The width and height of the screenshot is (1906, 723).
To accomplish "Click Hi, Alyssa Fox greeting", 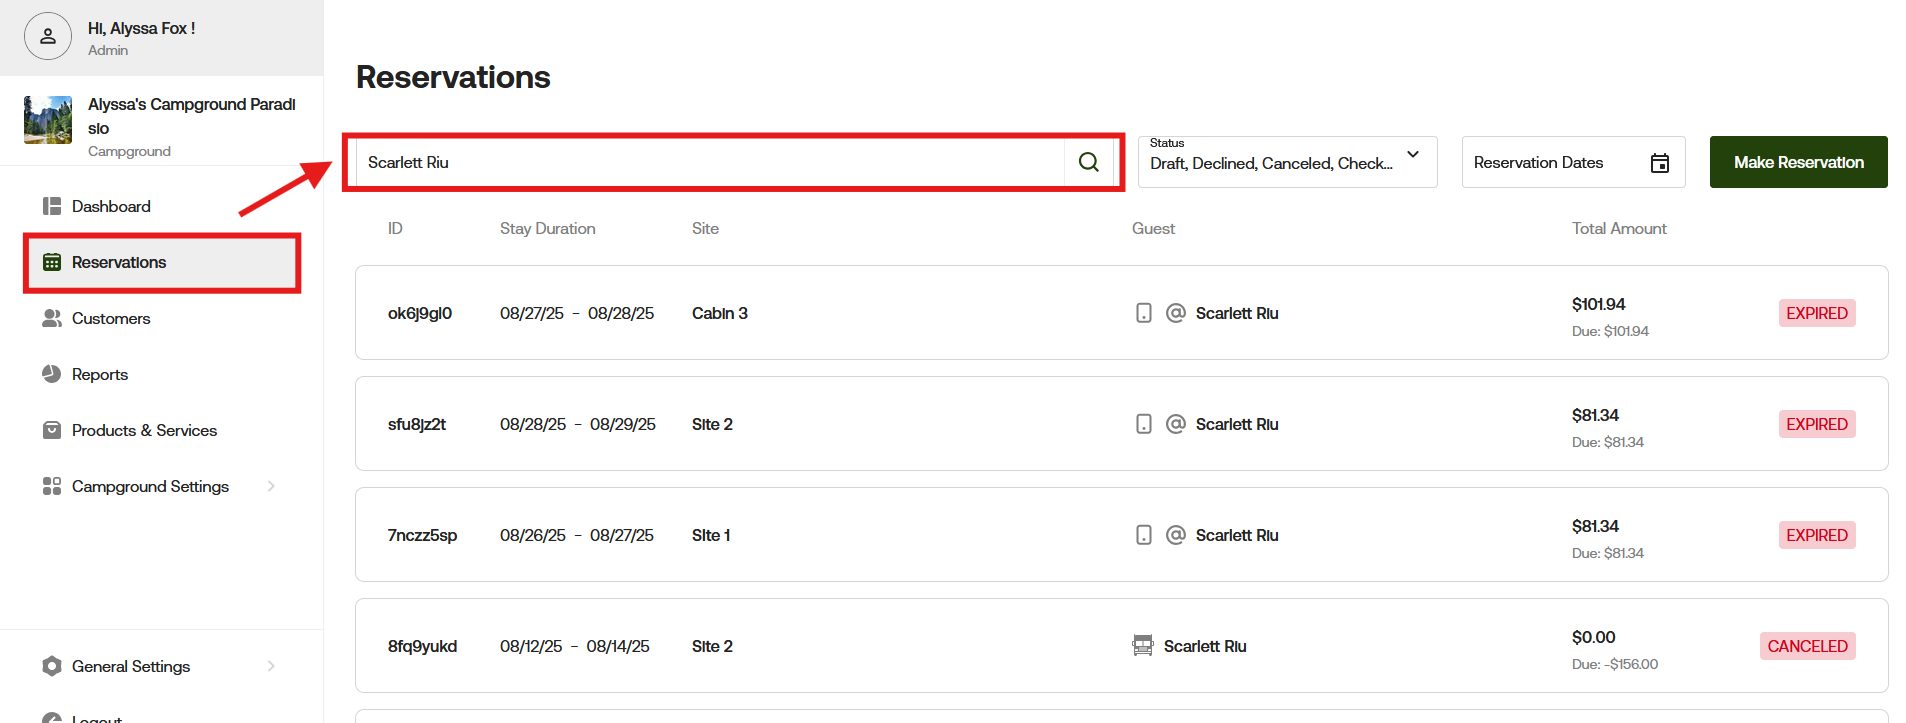I will click(x=141, y=28).
